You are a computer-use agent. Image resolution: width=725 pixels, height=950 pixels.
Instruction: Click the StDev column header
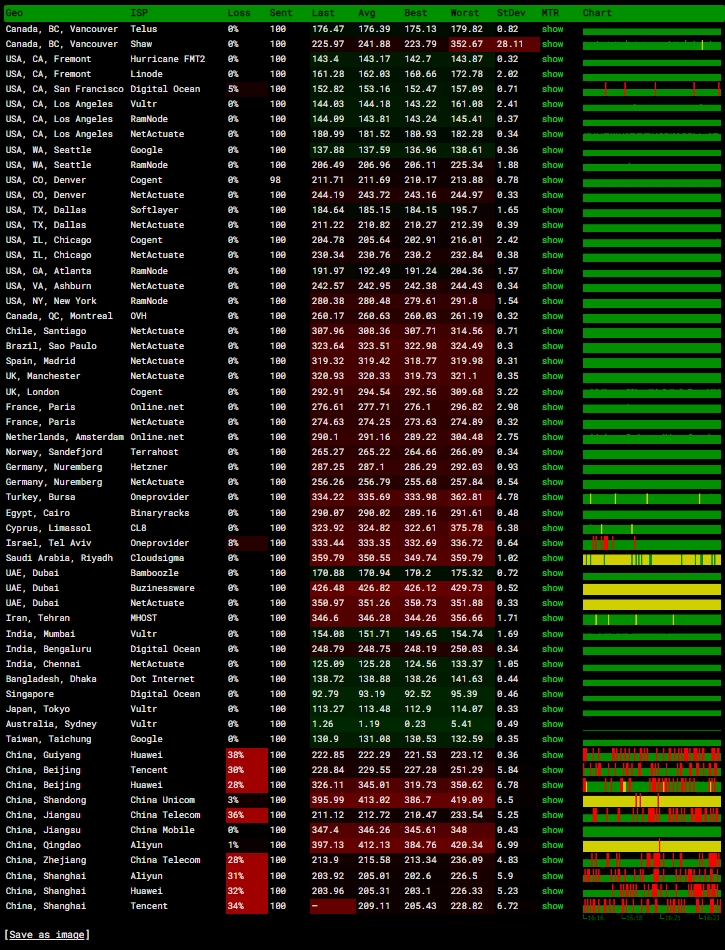click(510, 13)
